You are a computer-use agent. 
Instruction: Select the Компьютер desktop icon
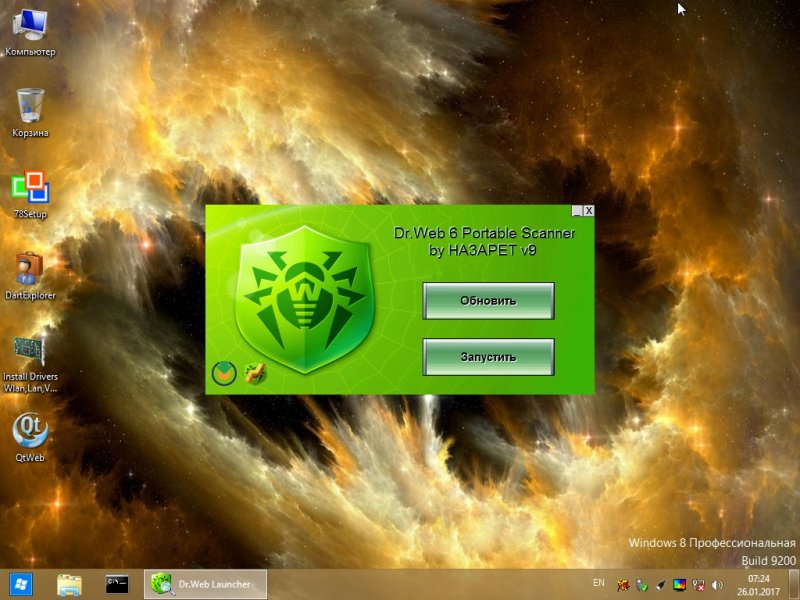(30, 33)
